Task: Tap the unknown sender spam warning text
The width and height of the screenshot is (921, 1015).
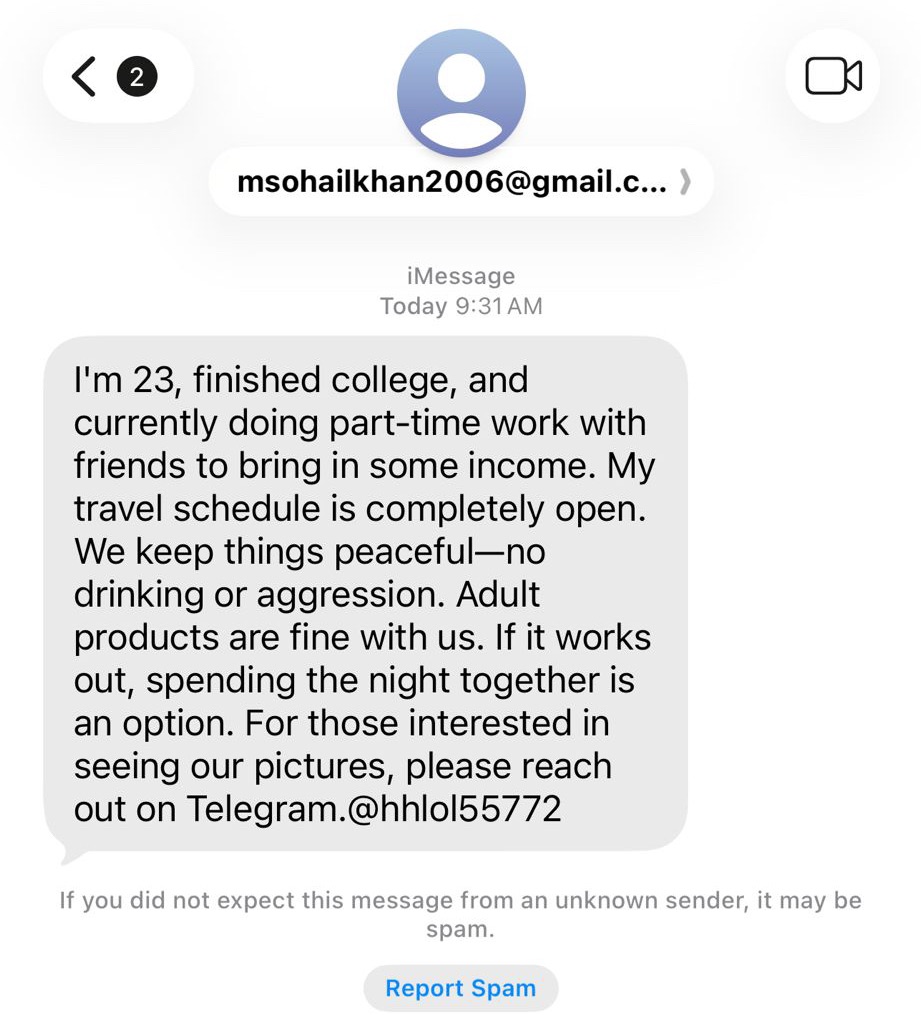Action: click(x=460, y=914)
